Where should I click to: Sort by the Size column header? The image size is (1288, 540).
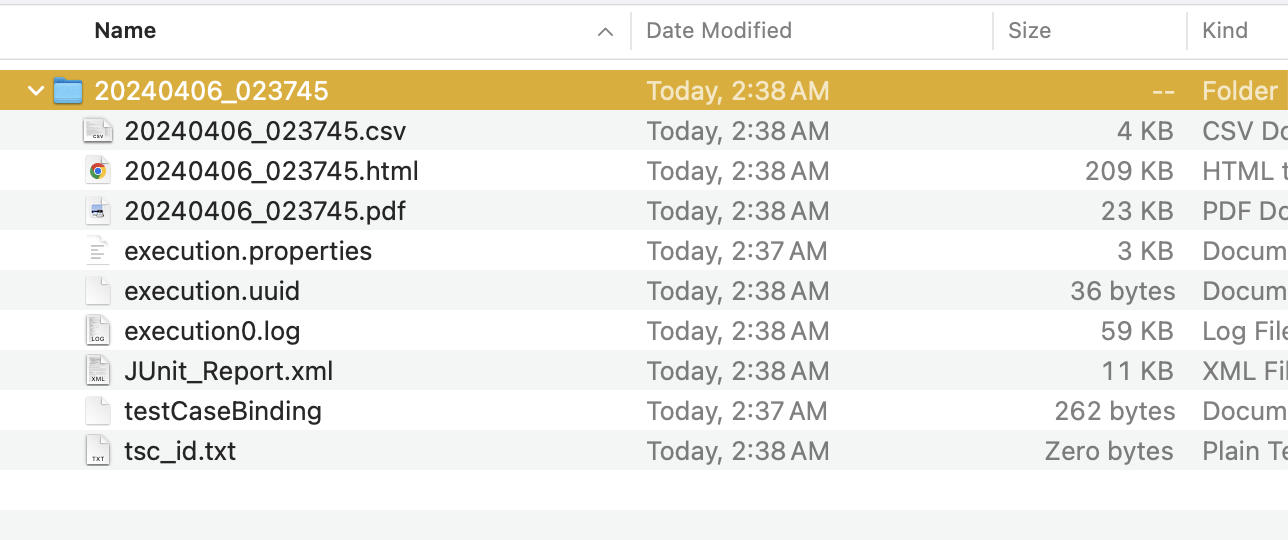pyautogui.click(x=1029, y=30)
